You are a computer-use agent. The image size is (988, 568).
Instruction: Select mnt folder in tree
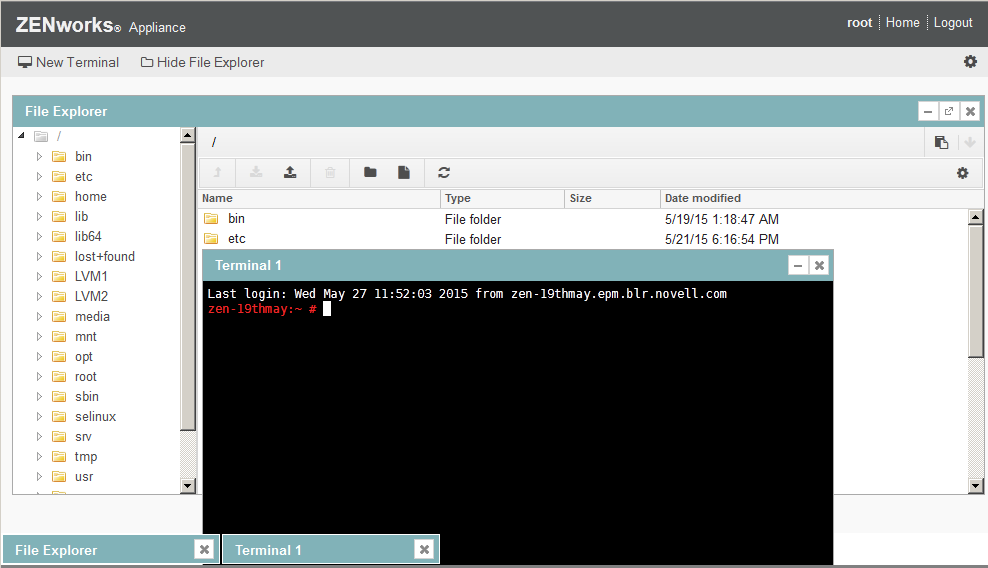[86, 337]
